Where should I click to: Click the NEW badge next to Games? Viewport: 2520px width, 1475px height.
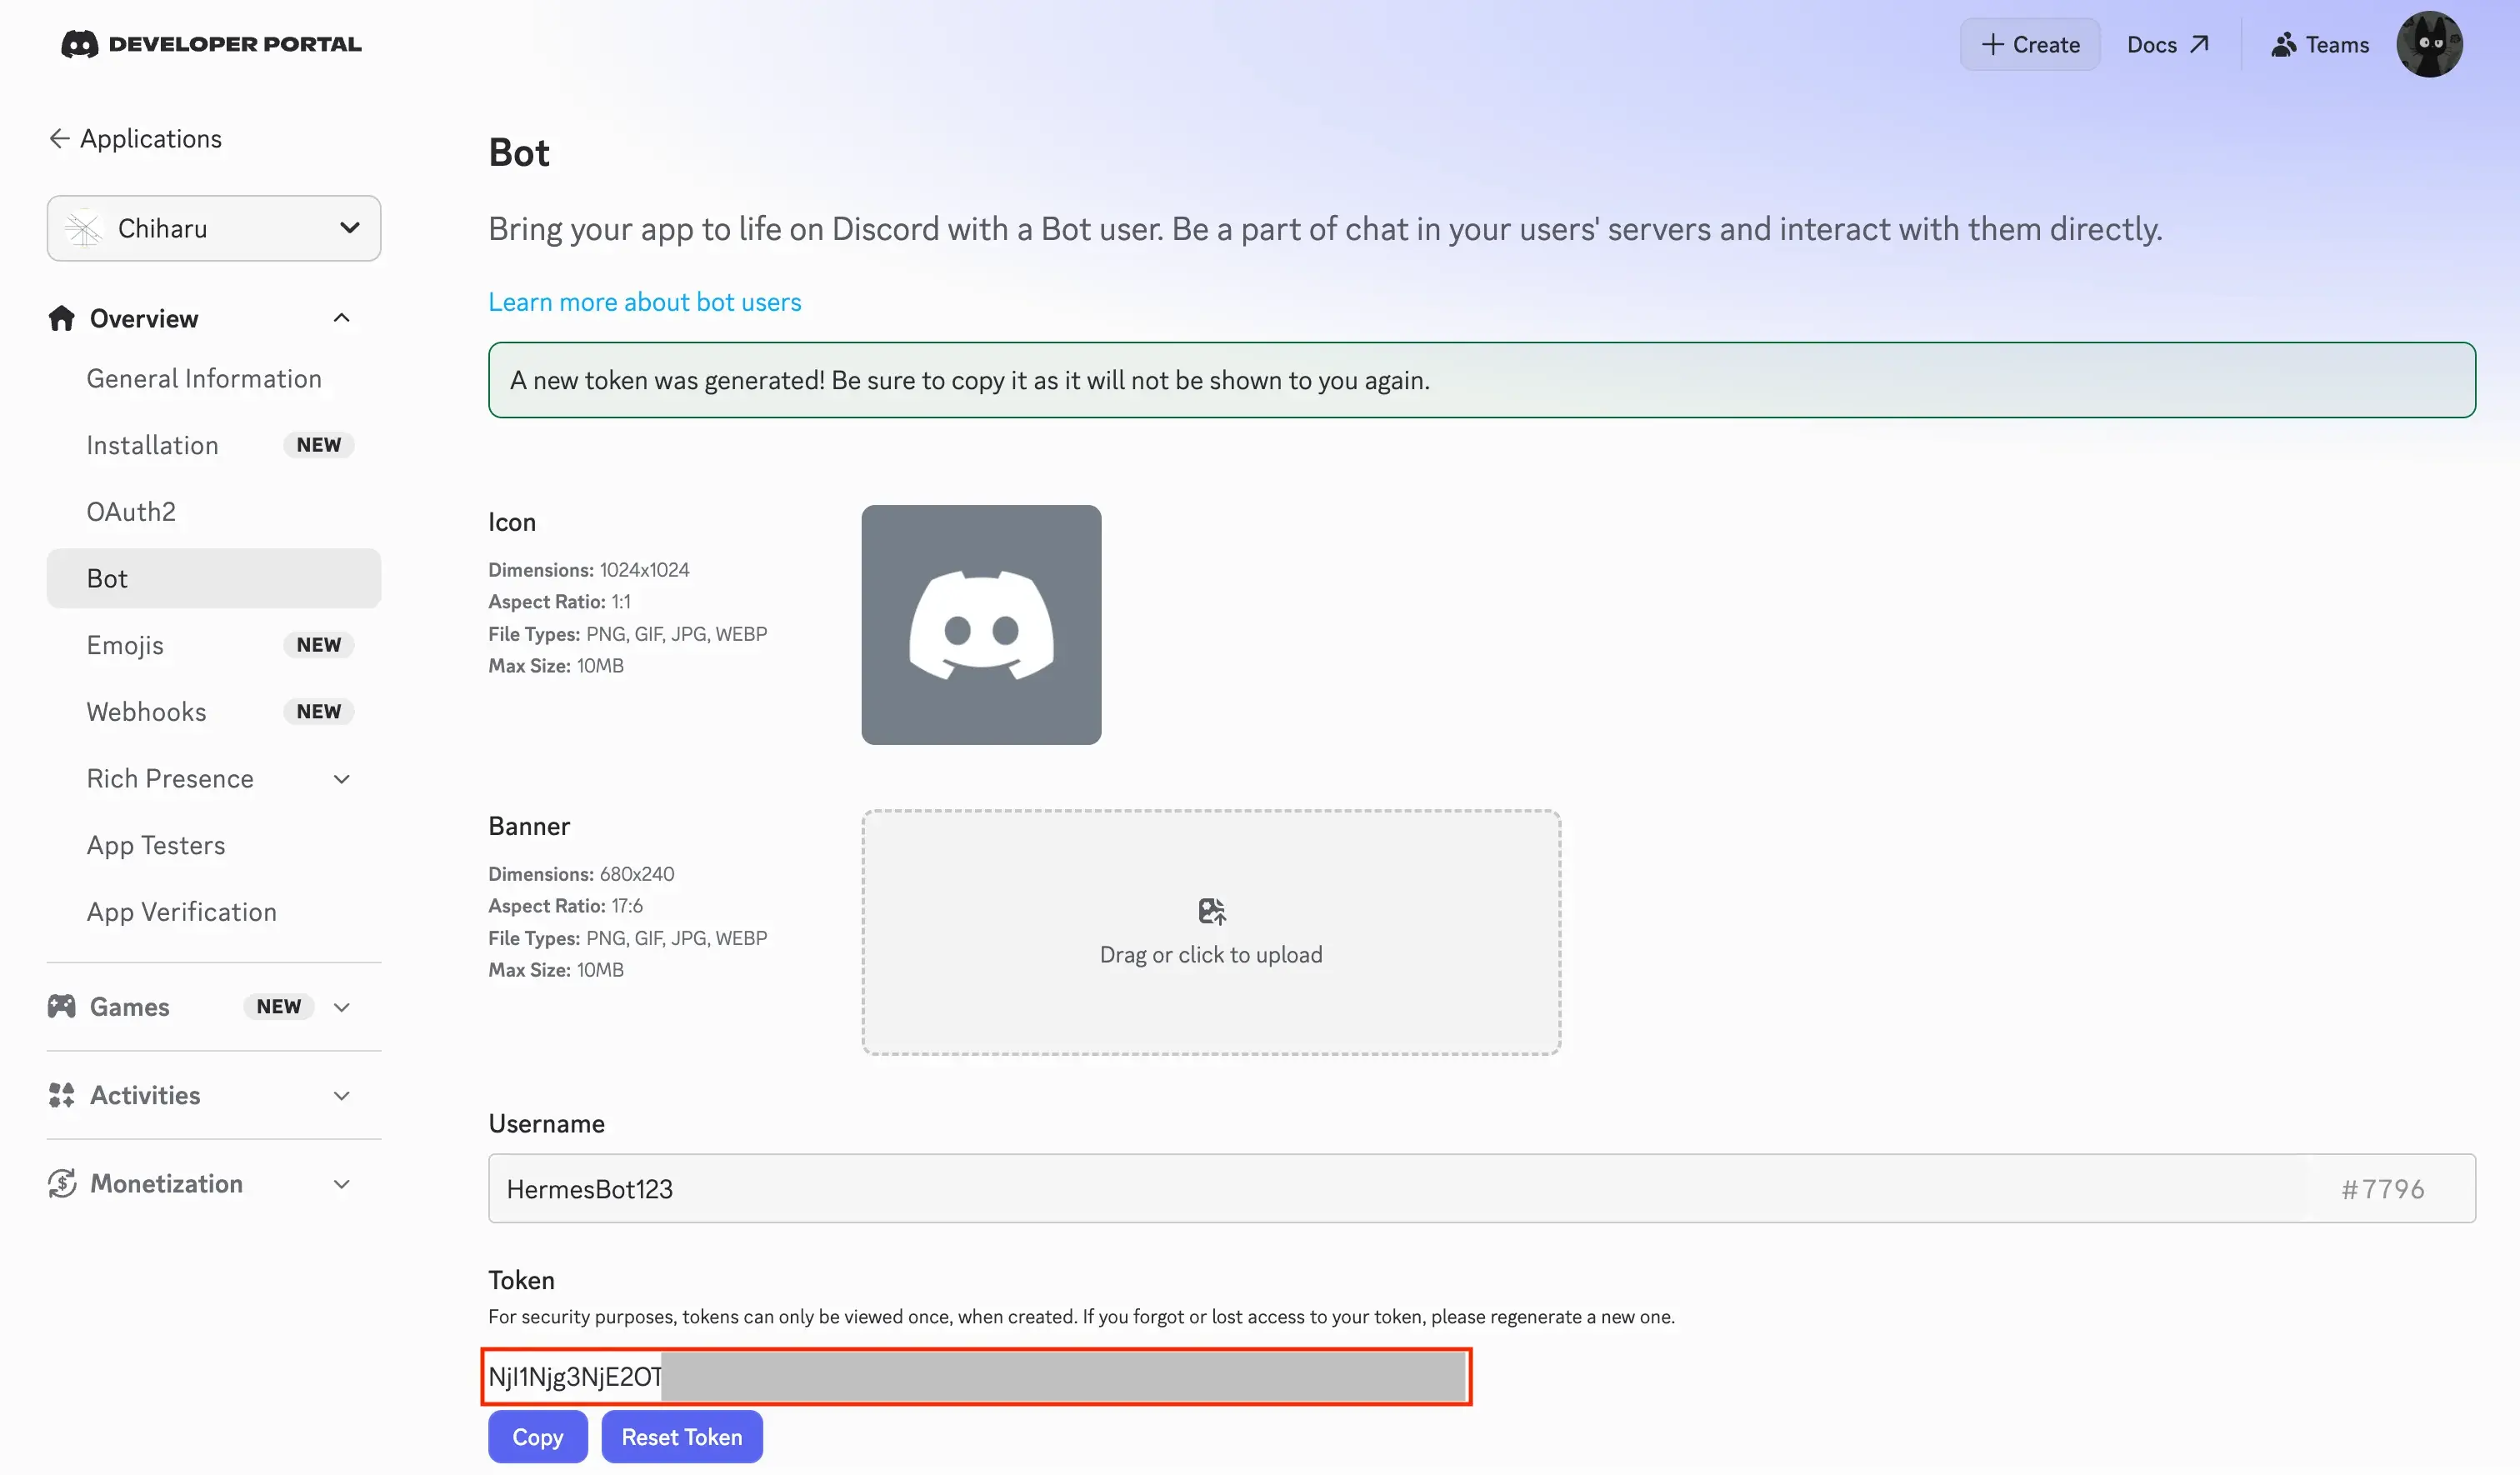tap(279, 1007)
